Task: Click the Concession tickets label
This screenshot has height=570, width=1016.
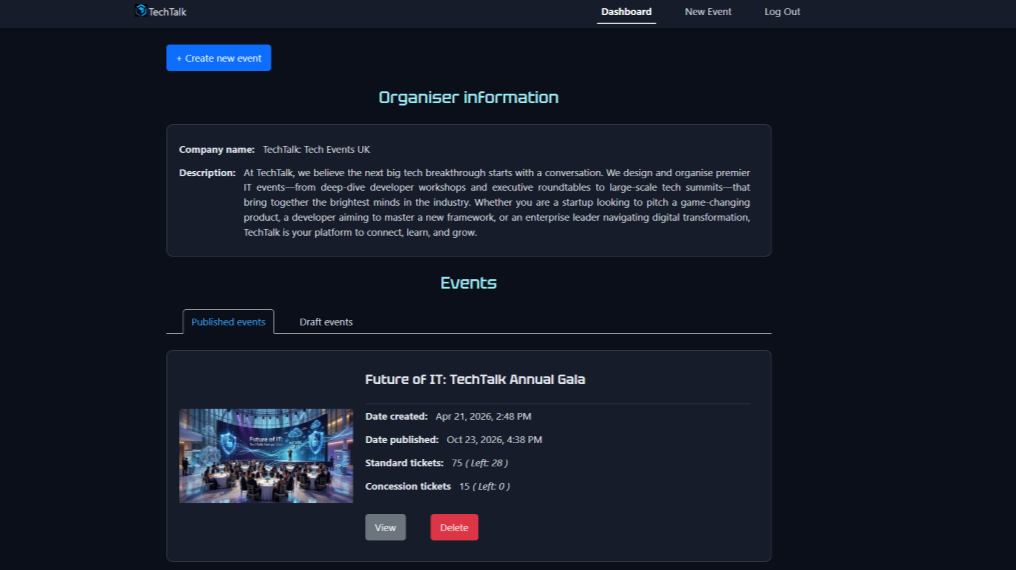Action: tap(408, 486)
